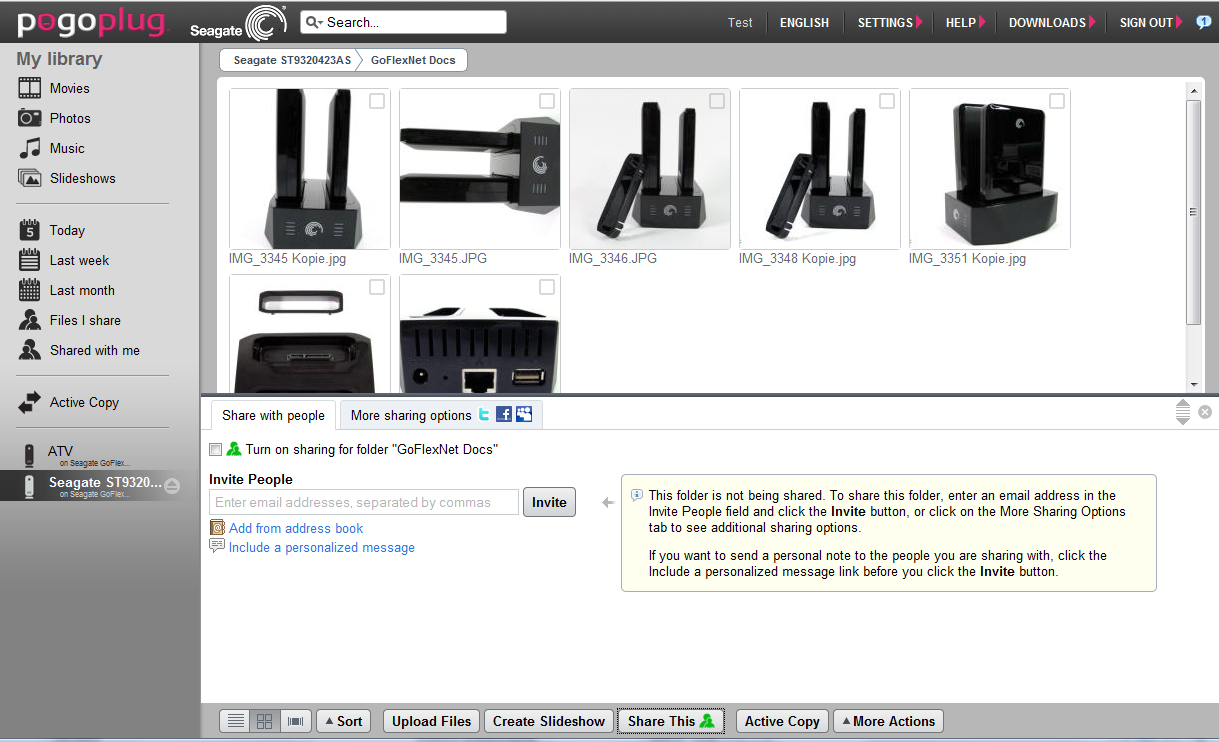Open Slideshows in My library

click(82, 178)
